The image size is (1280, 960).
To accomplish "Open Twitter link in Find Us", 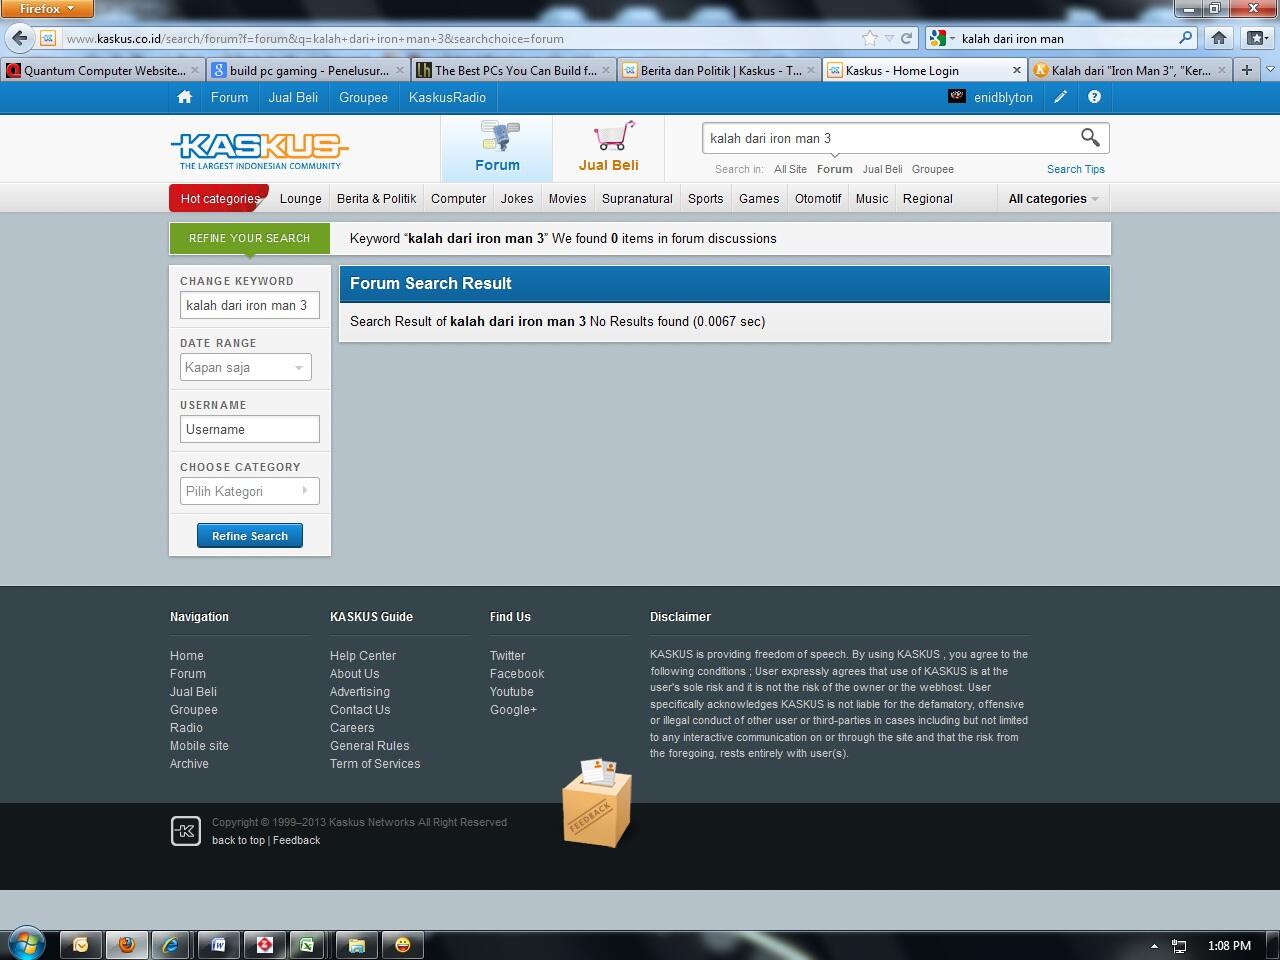I will (507, 656).
